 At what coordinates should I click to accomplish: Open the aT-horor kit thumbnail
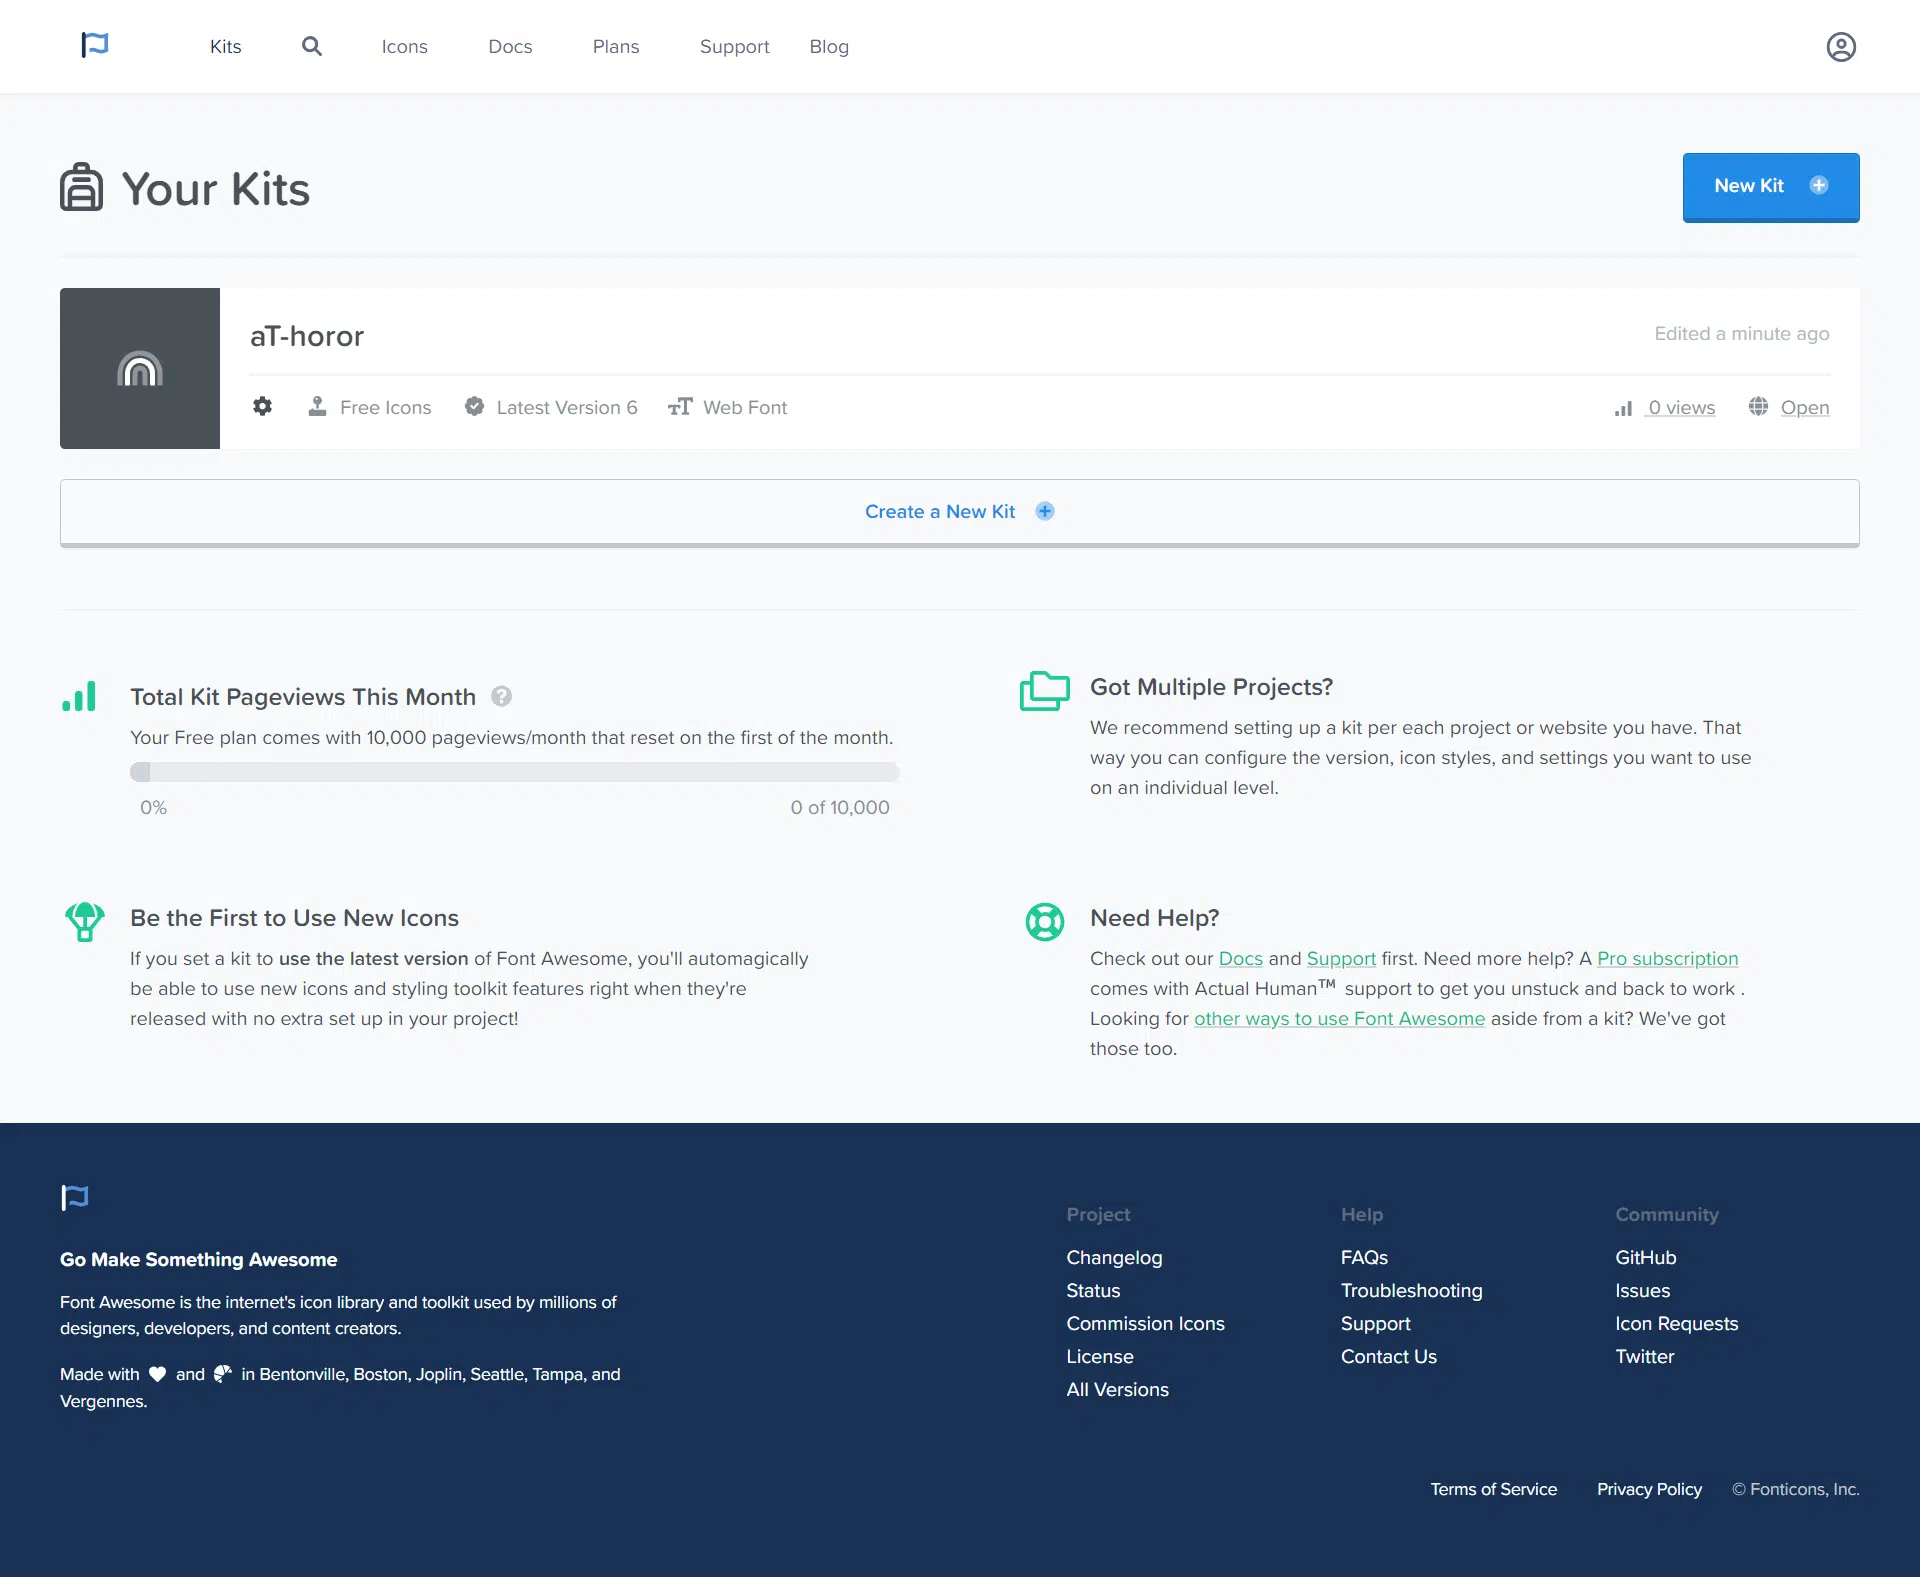[x=140, y=368]
